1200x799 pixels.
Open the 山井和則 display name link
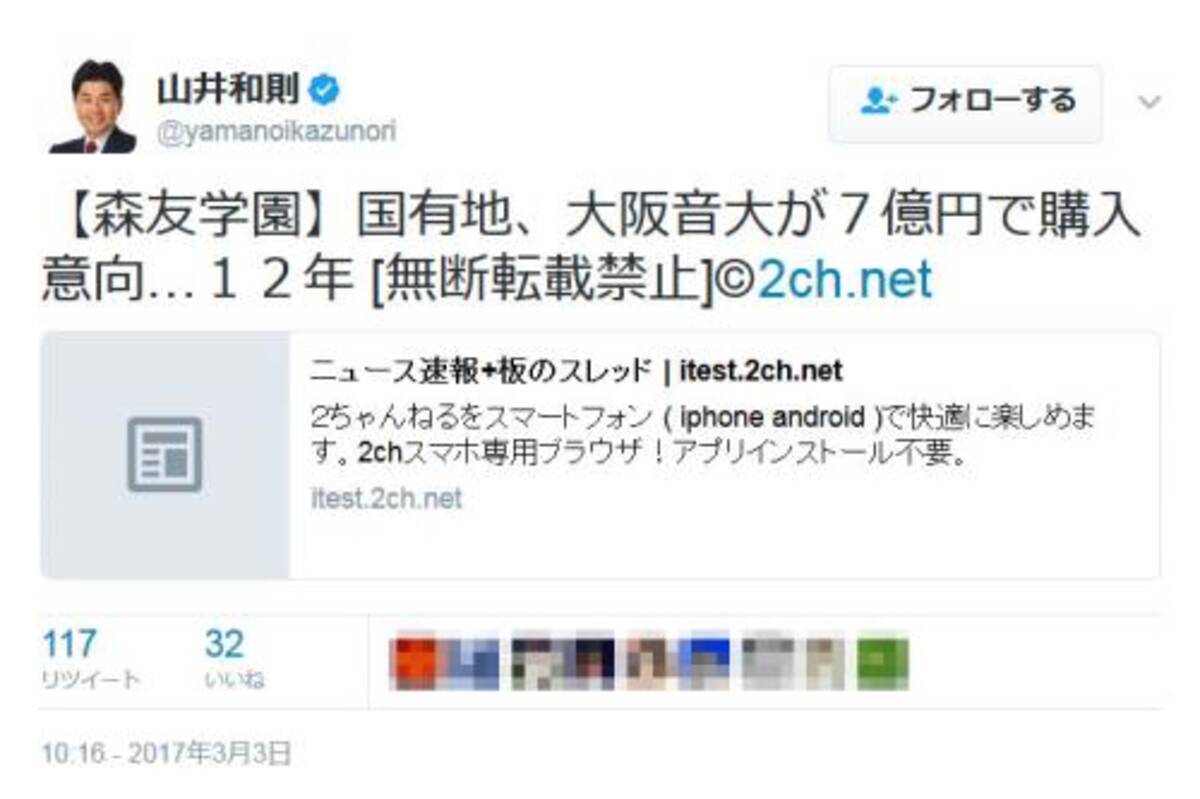[x=227, y=91]
